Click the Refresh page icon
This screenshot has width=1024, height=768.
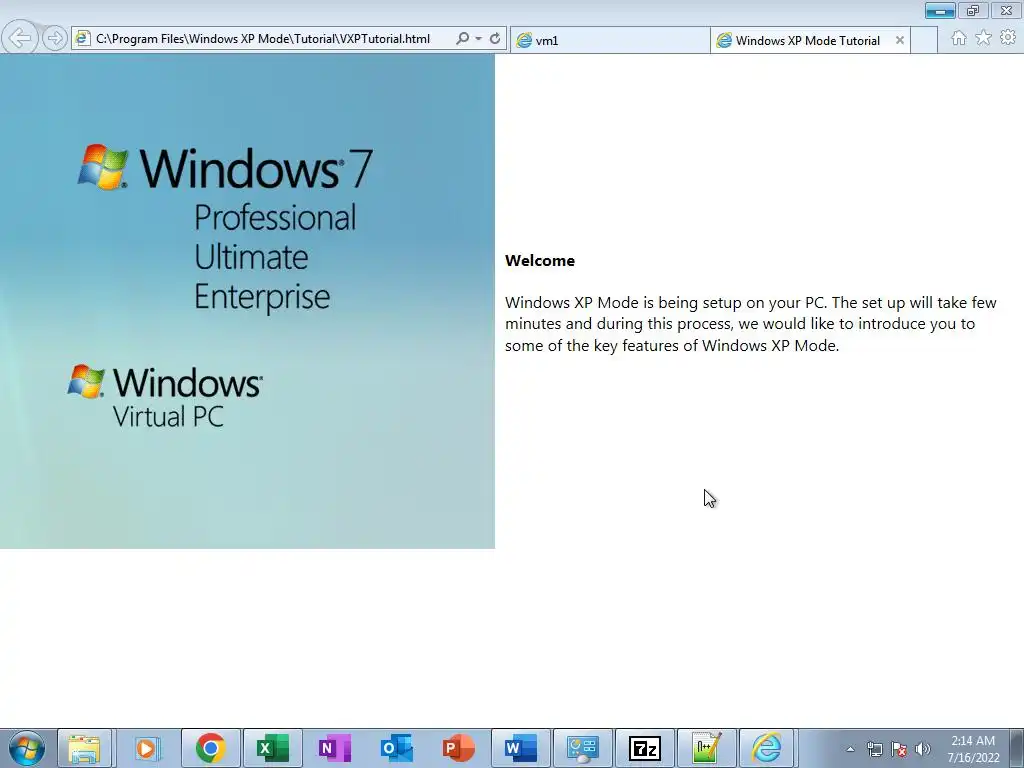tap(495, 39)
